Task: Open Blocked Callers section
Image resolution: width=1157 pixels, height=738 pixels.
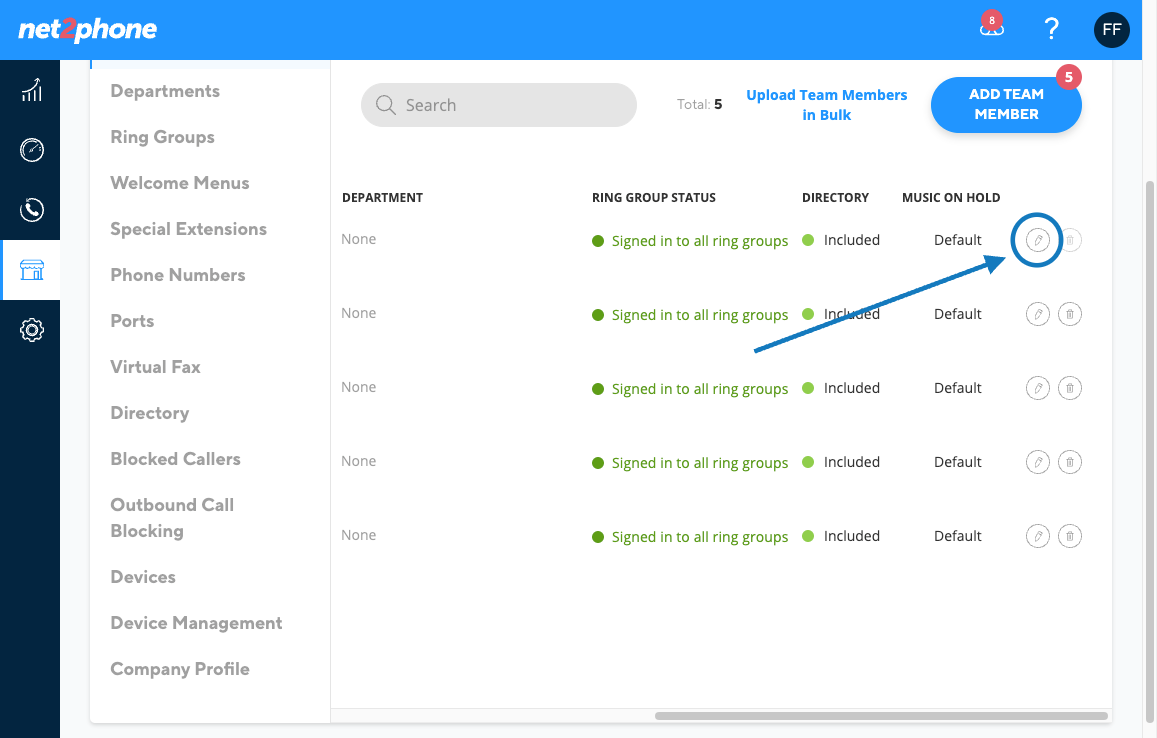Action: click(x=176, y=459)
